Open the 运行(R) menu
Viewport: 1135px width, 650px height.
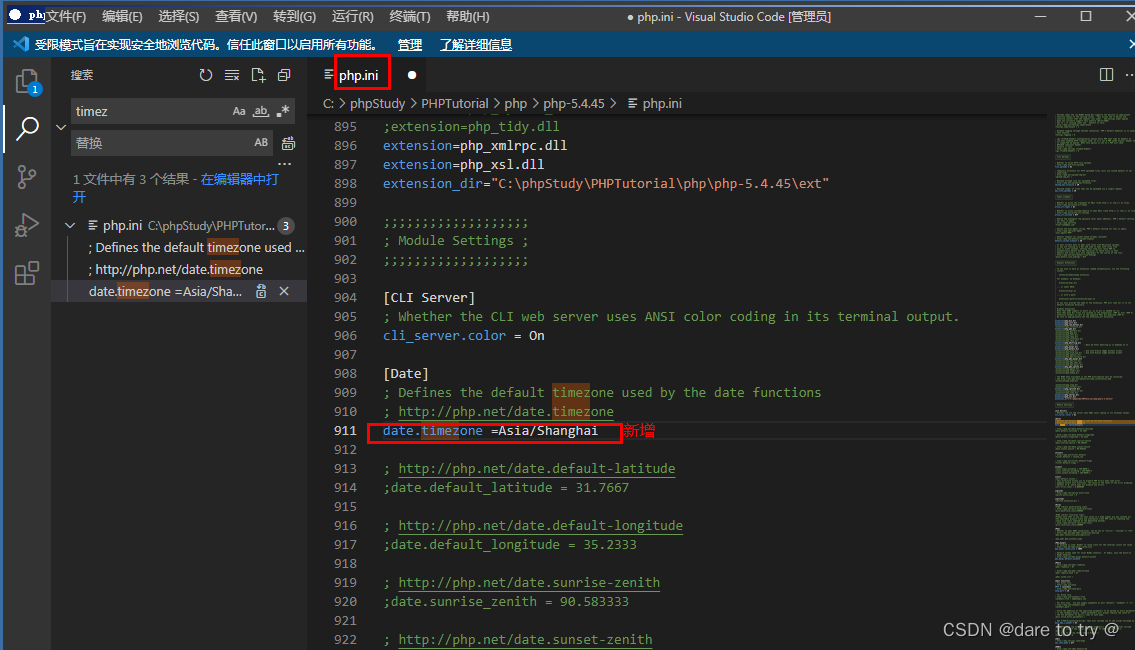point(353,16)
